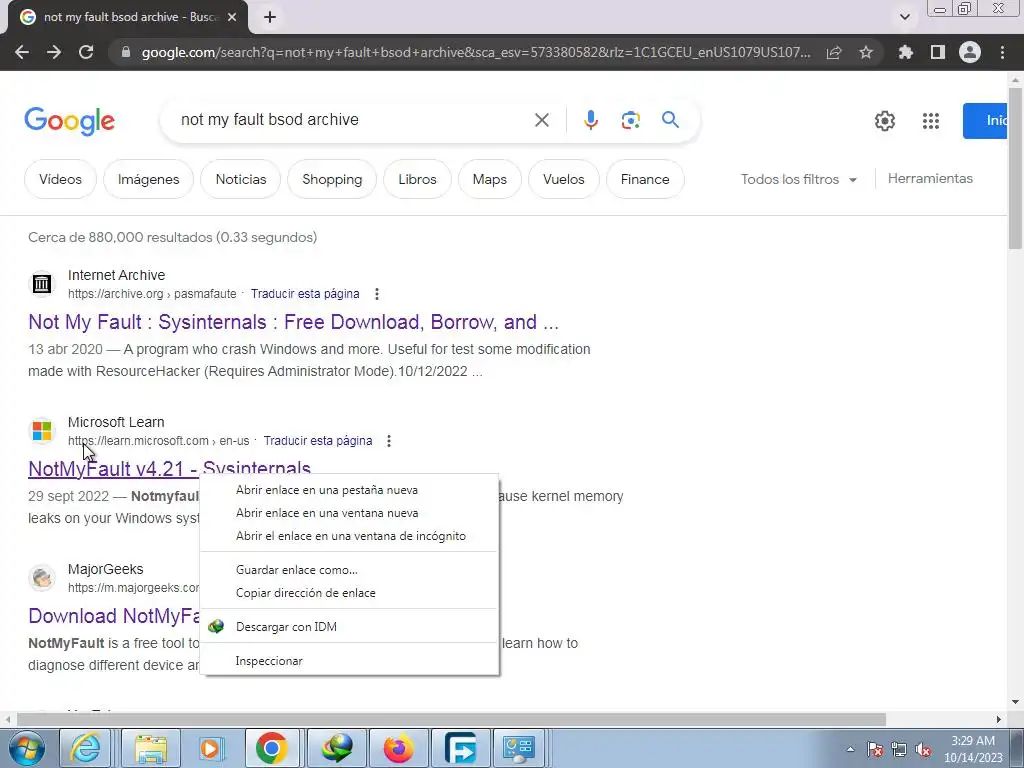Open the Action Center flag icon
Viewport: 1024px width, 768px height.
875,750
